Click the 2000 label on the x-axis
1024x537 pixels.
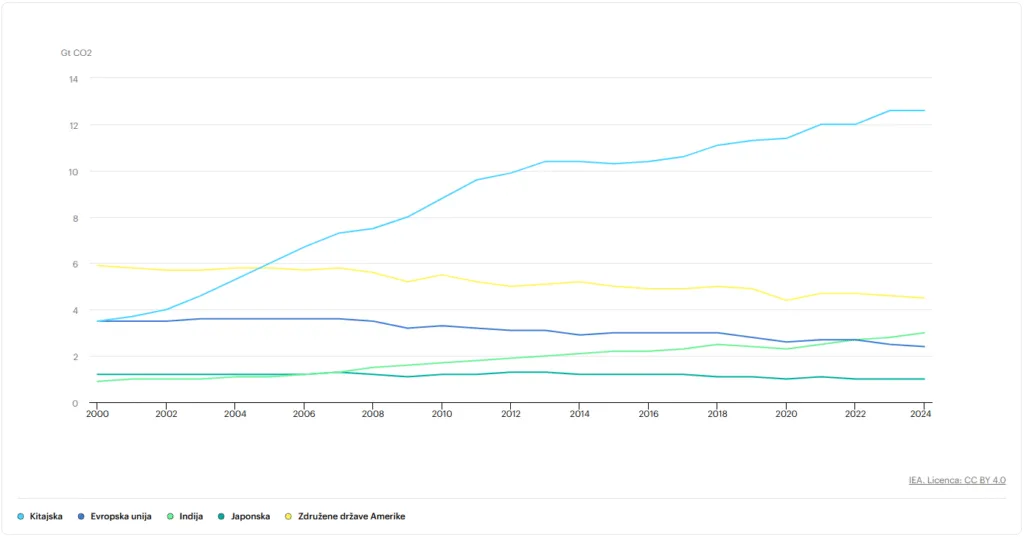[97, 412]
